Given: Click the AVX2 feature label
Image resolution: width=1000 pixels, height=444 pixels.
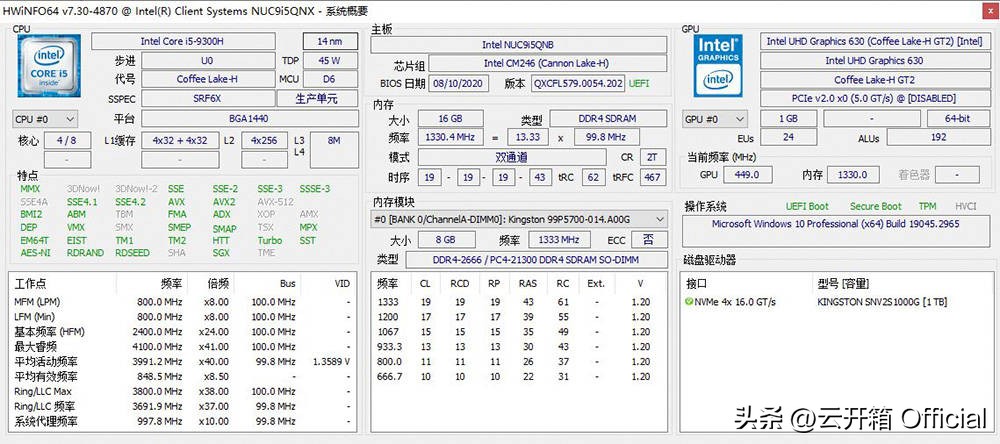Looking at the screenshot, I should pyautogui.click(x=224, y=202).
